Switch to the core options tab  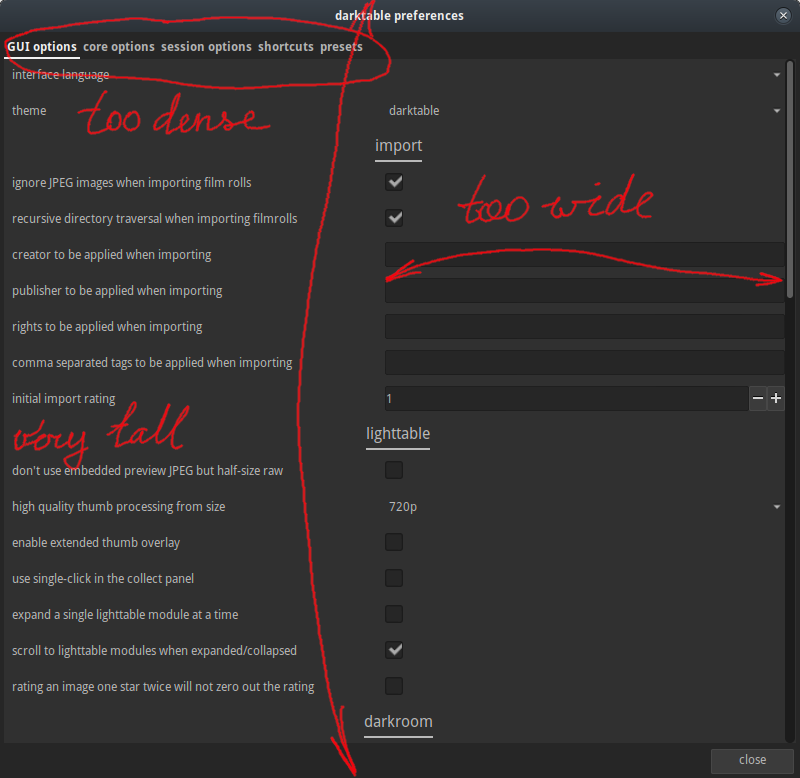(x=118, y=46)
